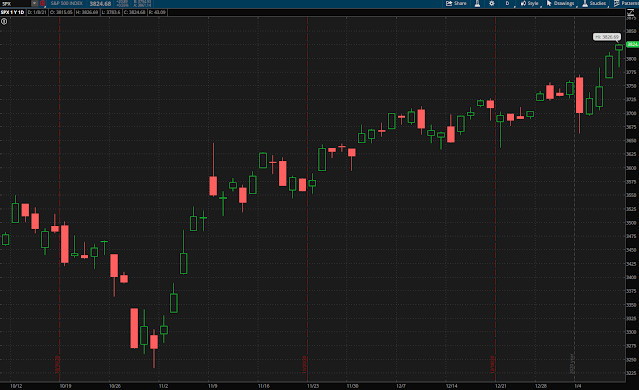Click the green current price tag
The image size is (639, 390).
pos(632,44)
